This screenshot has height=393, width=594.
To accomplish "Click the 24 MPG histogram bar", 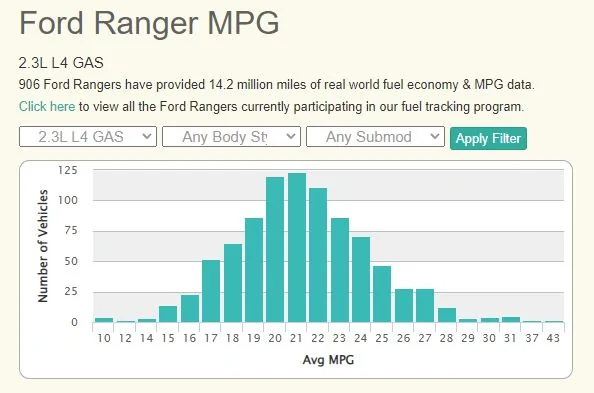I will (361, 280).
